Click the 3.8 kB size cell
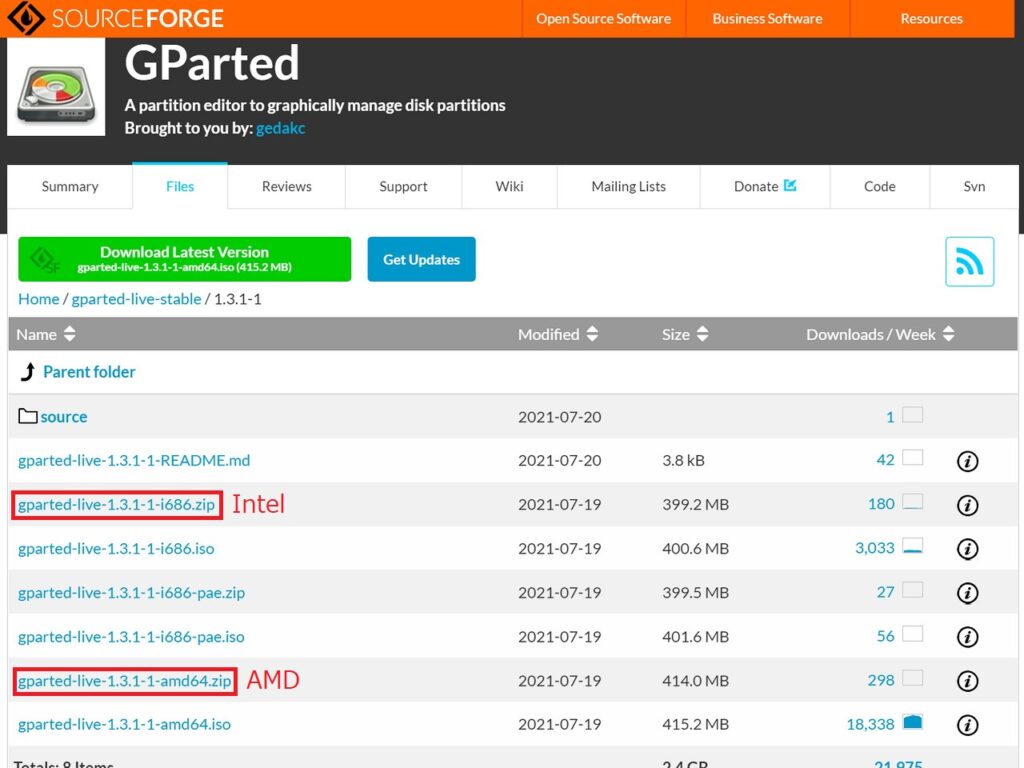The height and width of the screenshot is (768, 1024). (683, 460)
